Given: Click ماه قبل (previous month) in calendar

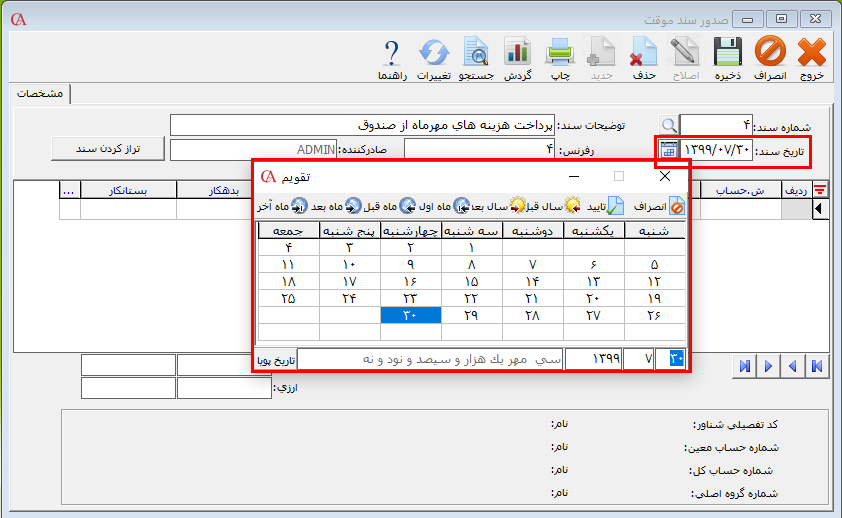Looking at the screenshot, I should tap(389, 206).
